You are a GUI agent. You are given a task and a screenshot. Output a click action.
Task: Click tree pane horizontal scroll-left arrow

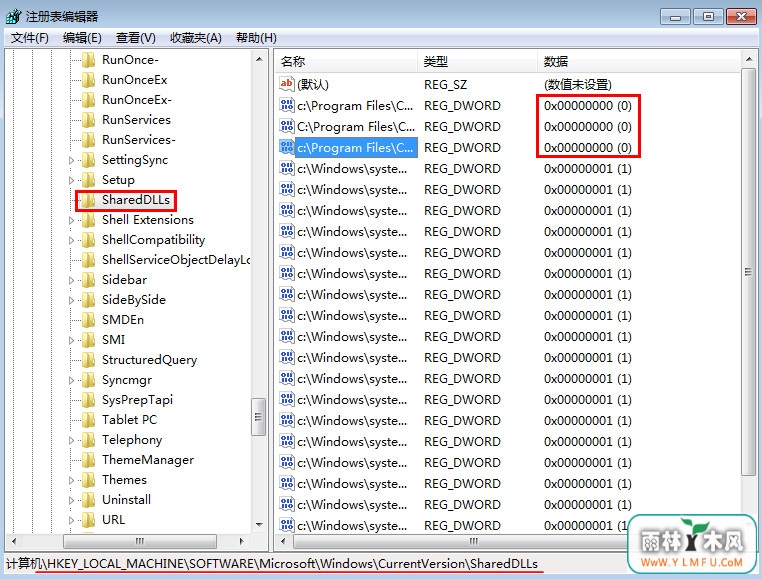[14, 541]
